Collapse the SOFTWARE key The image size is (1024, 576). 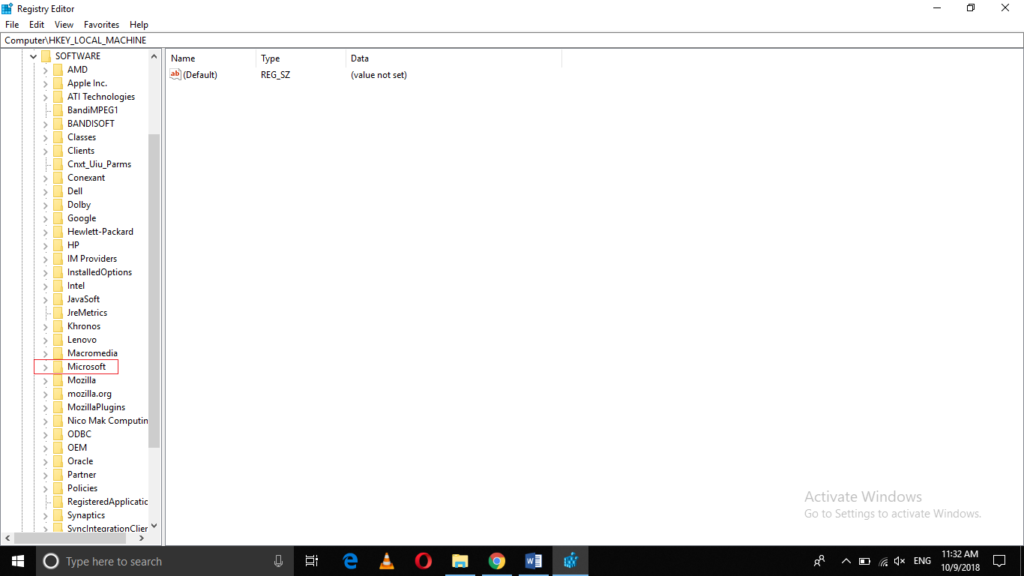point(33,56)
